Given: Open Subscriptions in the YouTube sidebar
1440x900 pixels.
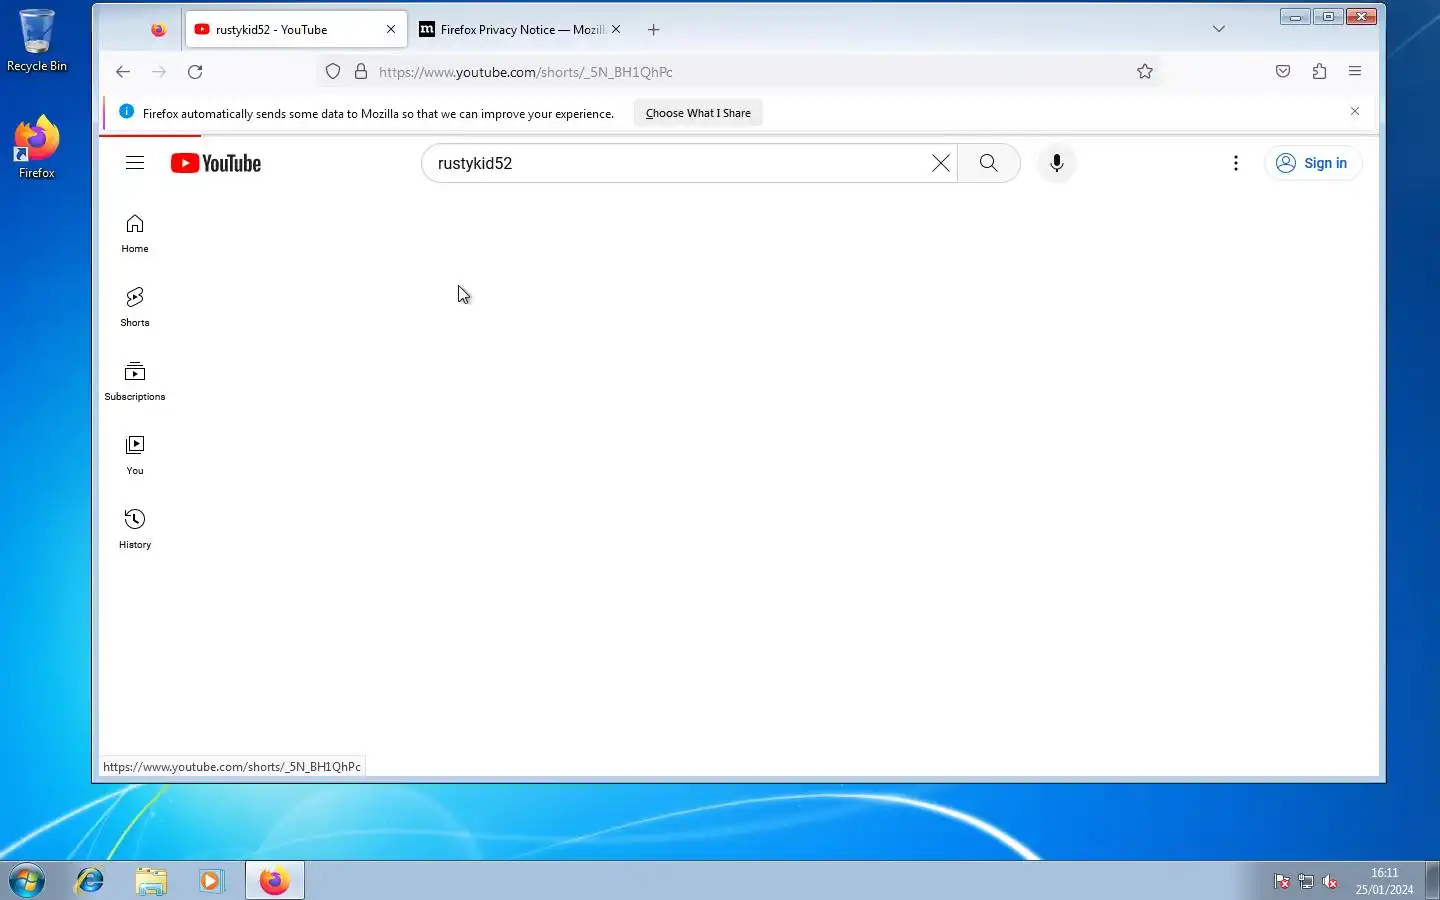Looking at the screenshot, I should [x=135, y=381].
